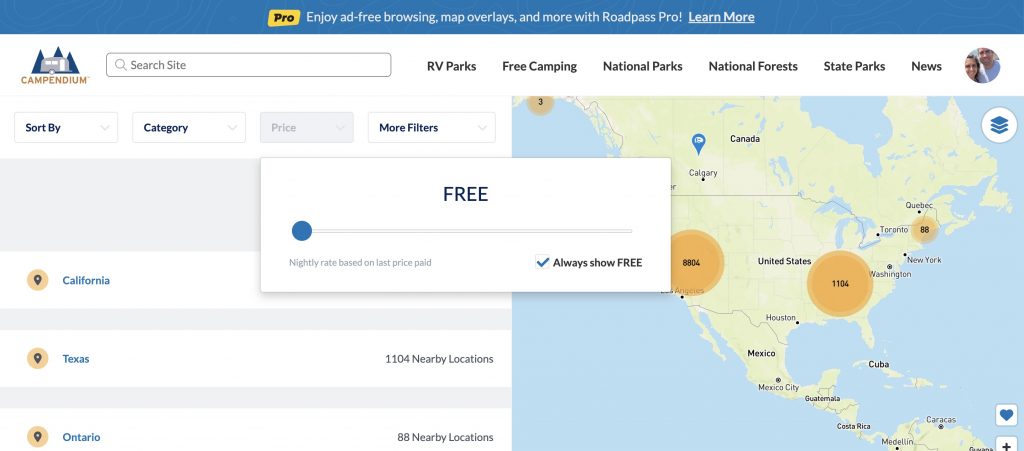This screenshot has width=1024, height=451.
Task: Click the Search Site input field
Action: (x=248, y=65)
